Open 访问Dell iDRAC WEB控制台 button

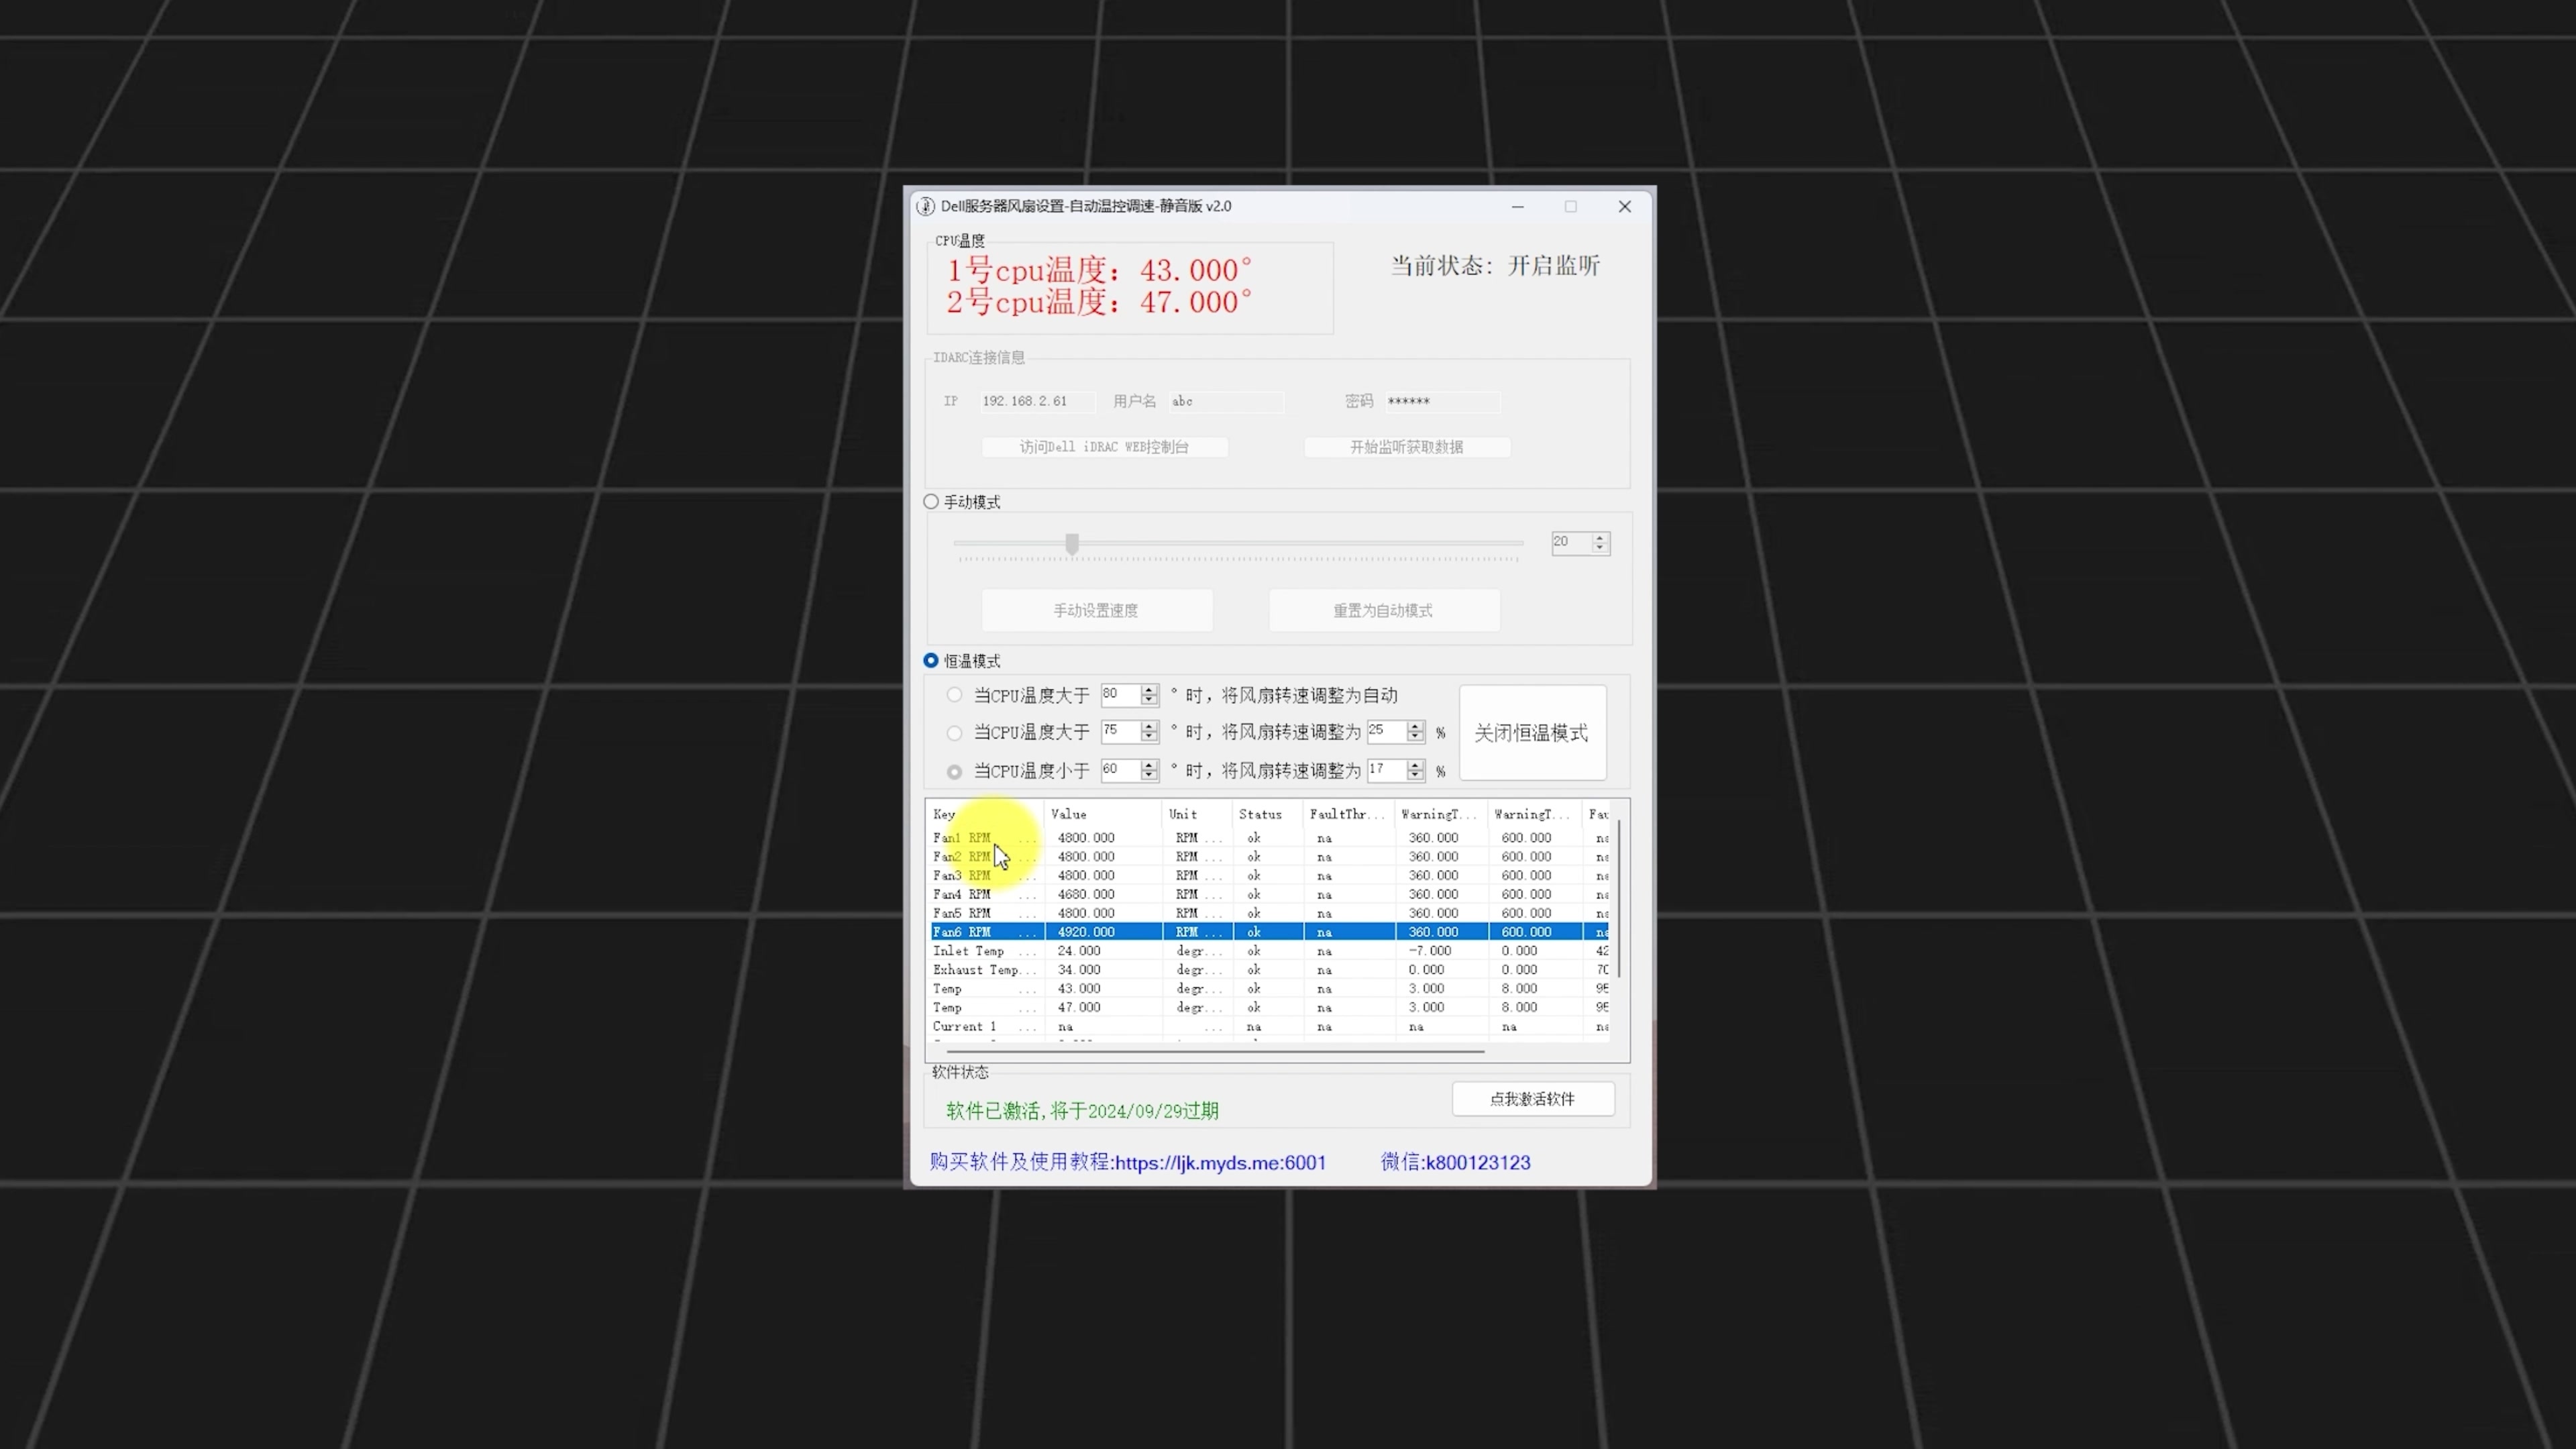point(1104,447)
